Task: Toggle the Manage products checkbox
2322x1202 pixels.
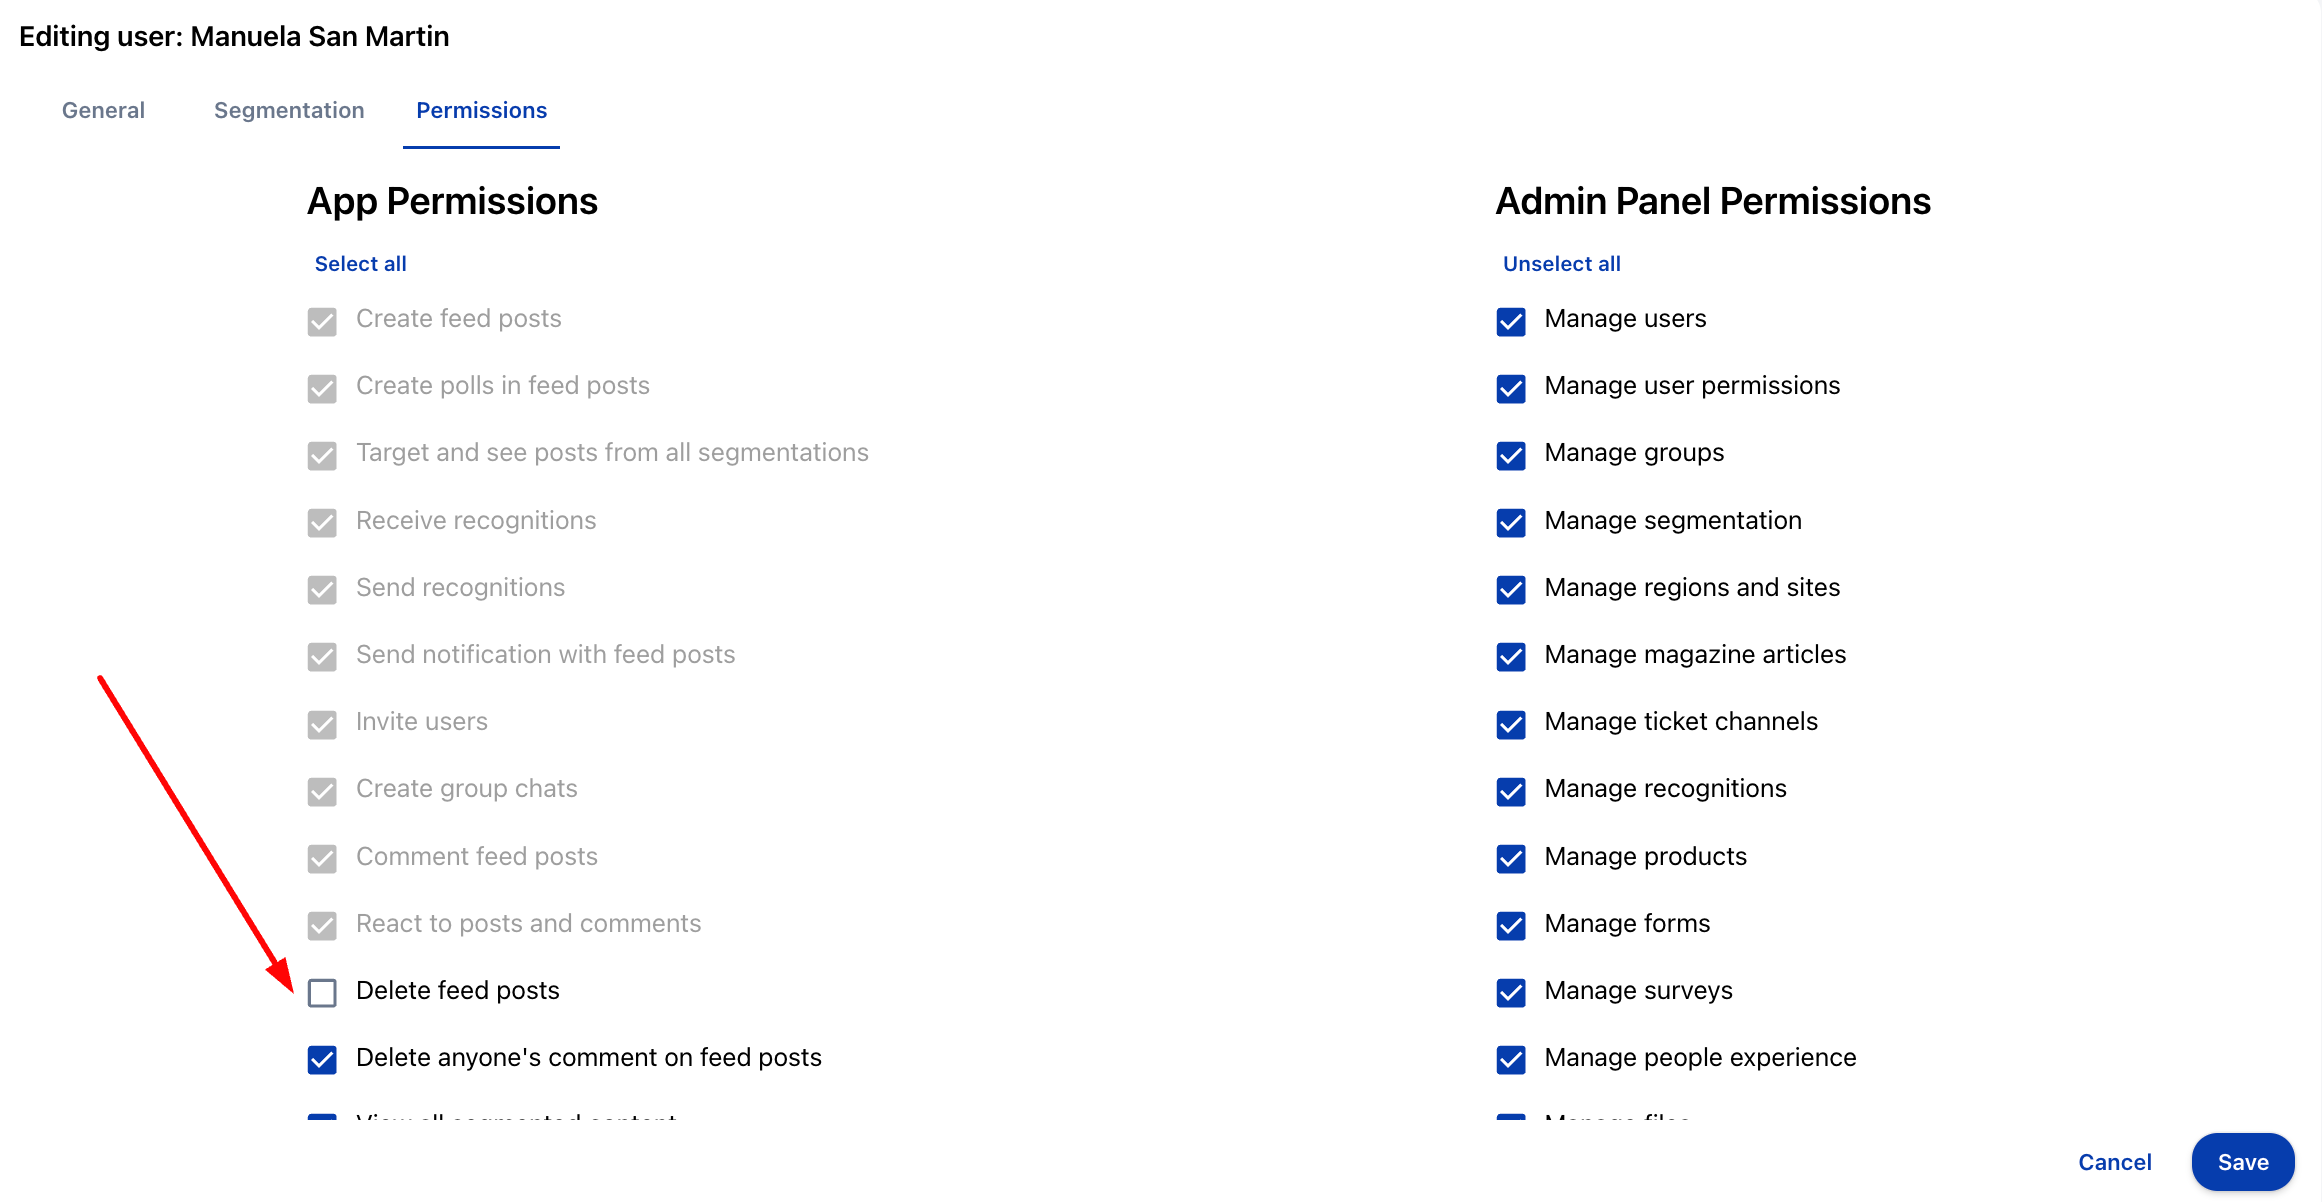Action: coord(1510,858)
